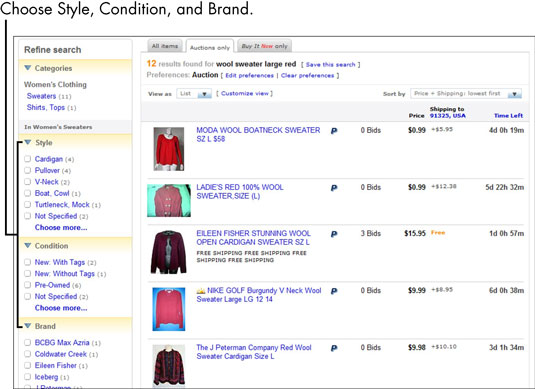This screenshot has width=535, height=389.
Task: Check Not Specified under Style
Action: [x=28, y=216]
